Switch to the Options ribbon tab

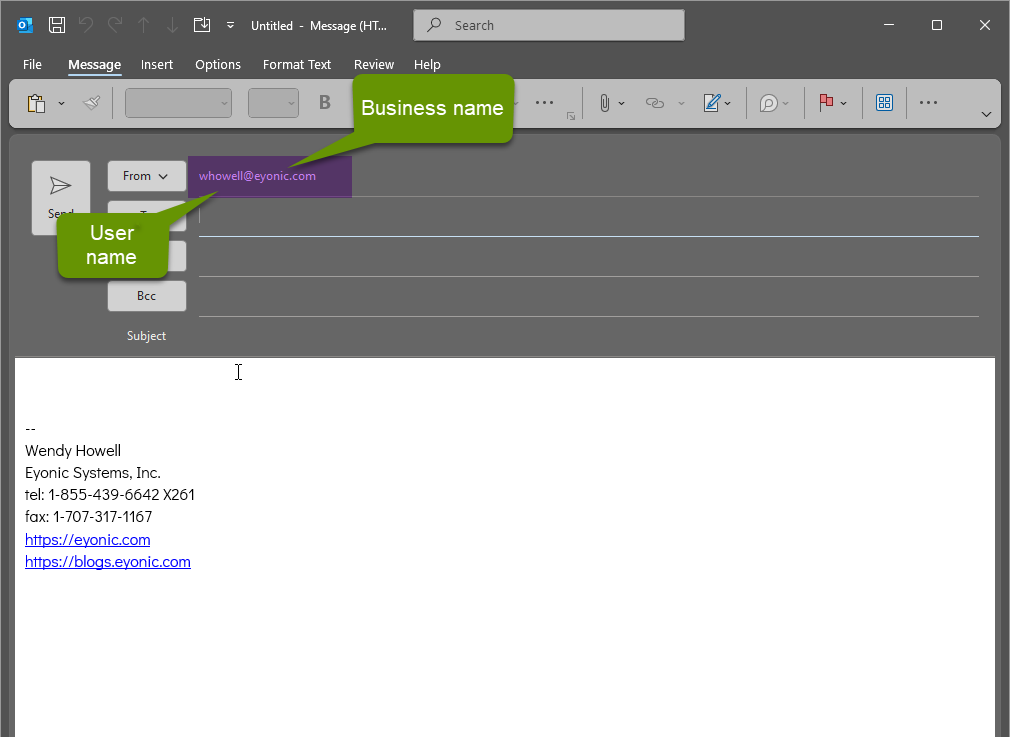(218, 64)
